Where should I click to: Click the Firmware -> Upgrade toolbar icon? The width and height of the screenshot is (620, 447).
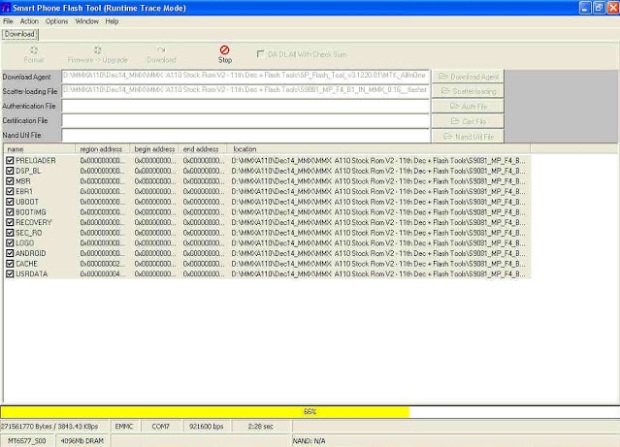(98, 50)
